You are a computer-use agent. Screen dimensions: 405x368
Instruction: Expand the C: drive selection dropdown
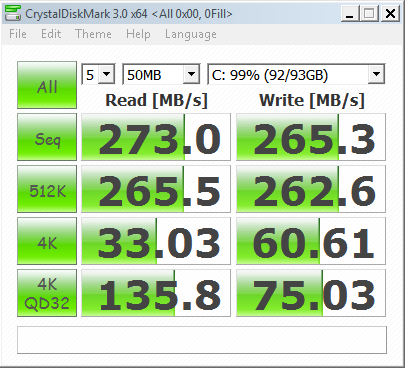point(376,74)
